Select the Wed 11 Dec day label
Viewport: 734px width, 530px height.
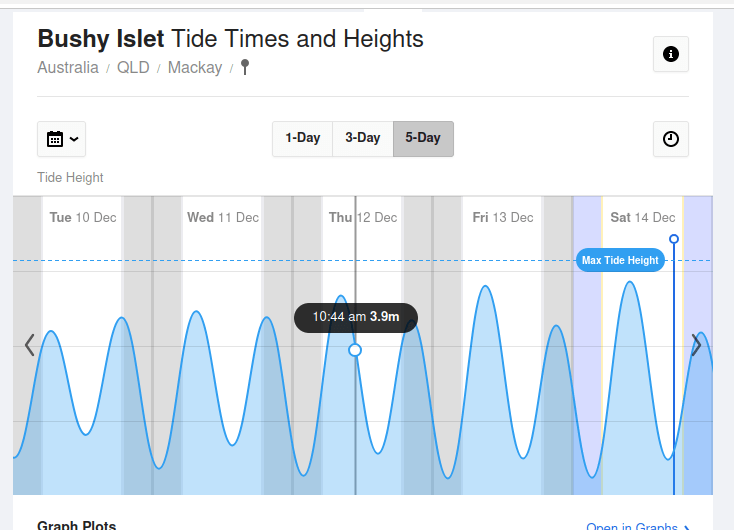click(x=222, y=217)
